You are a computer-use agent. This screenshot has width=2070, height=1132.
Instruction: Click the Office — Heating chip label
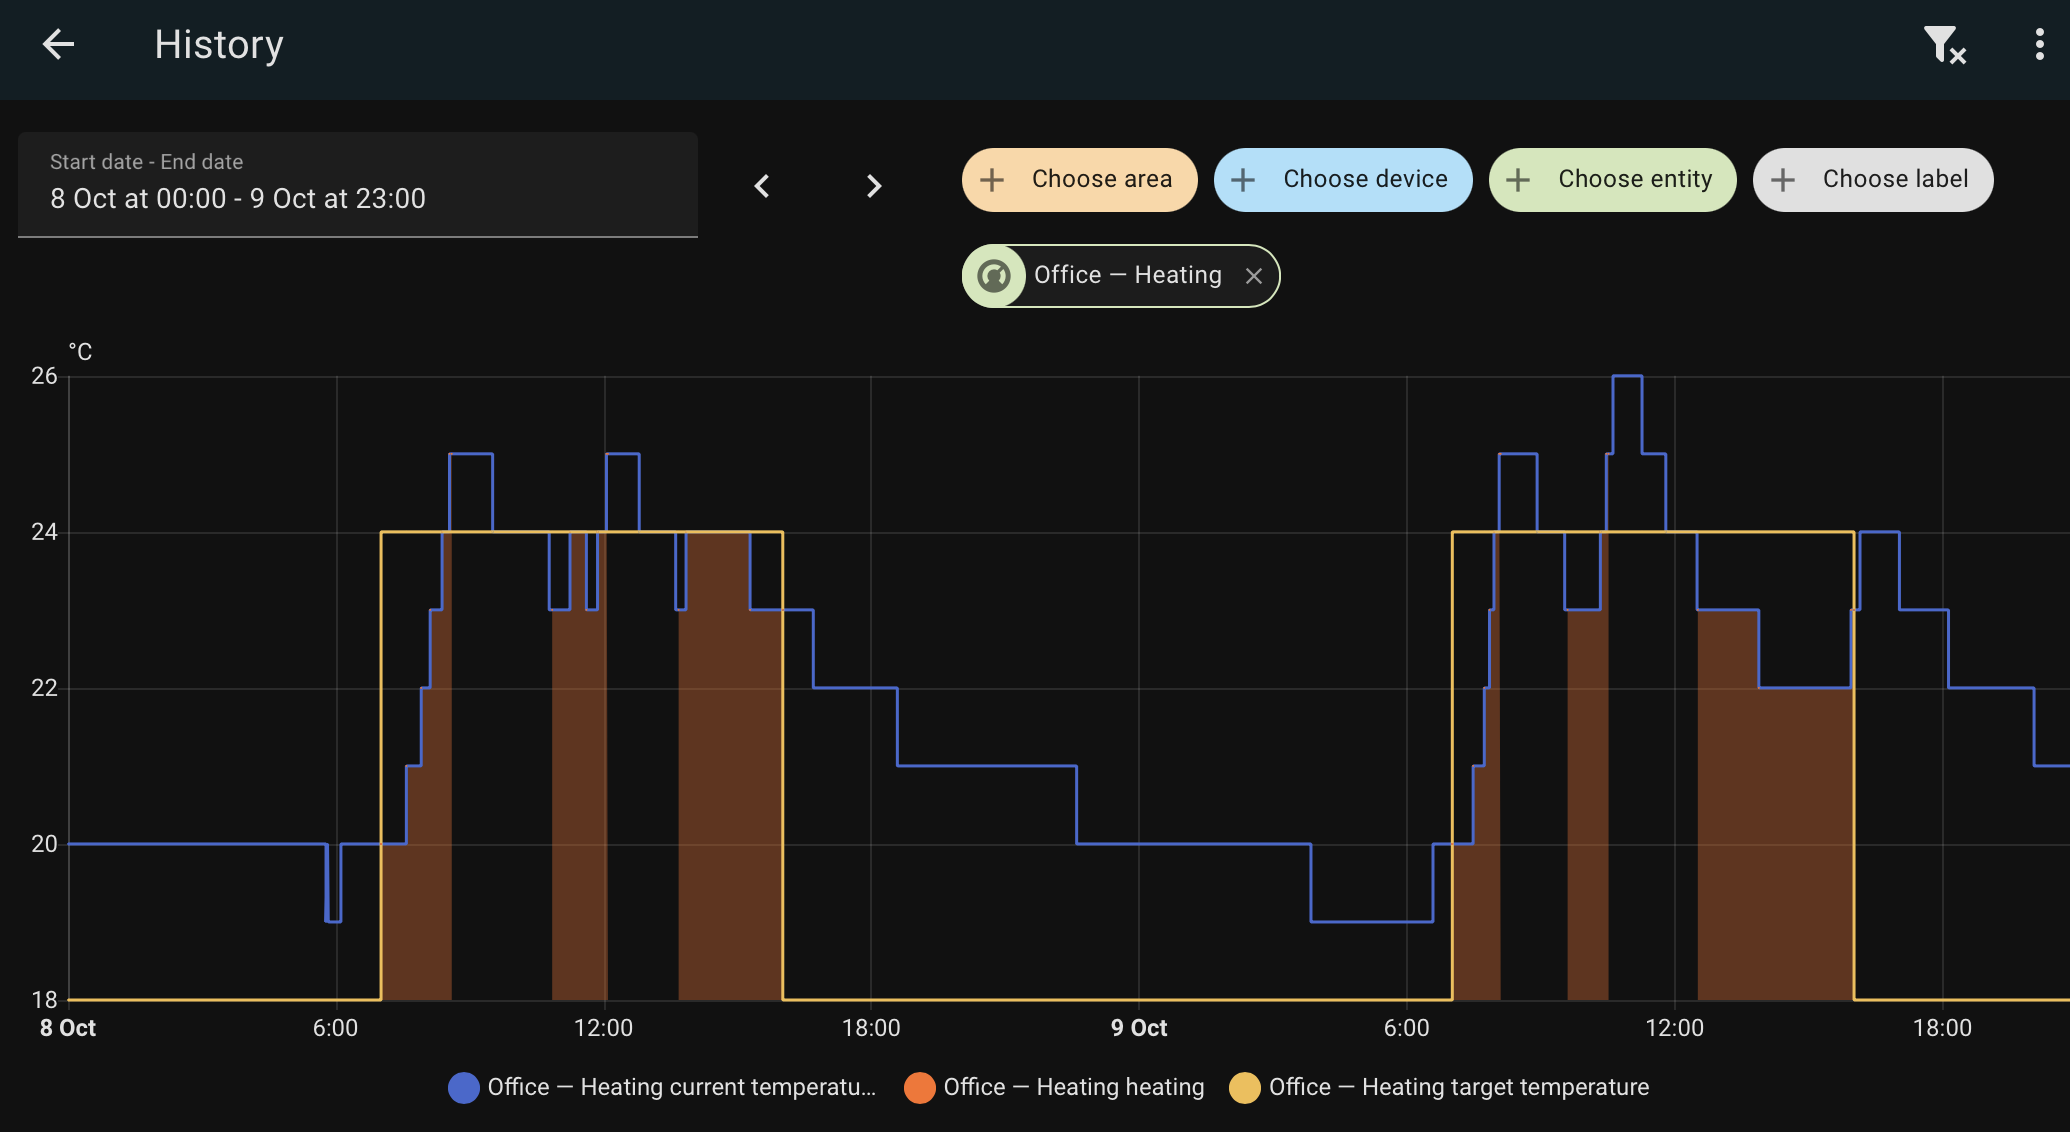[x=1127, y=276]
